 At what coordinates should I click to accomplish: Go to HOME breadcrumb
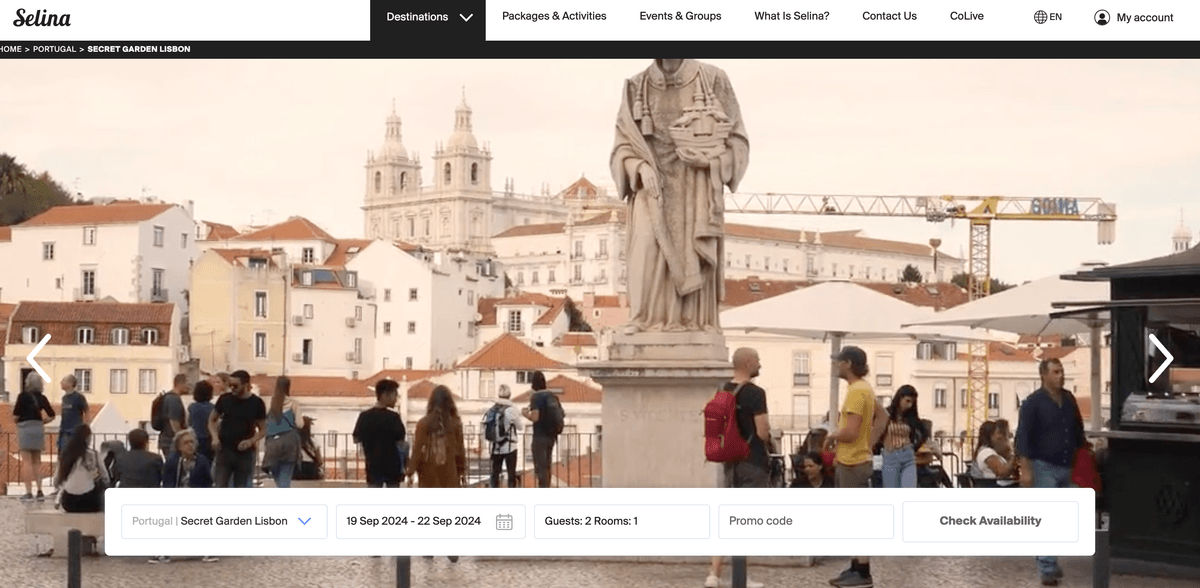coord(11,49)
